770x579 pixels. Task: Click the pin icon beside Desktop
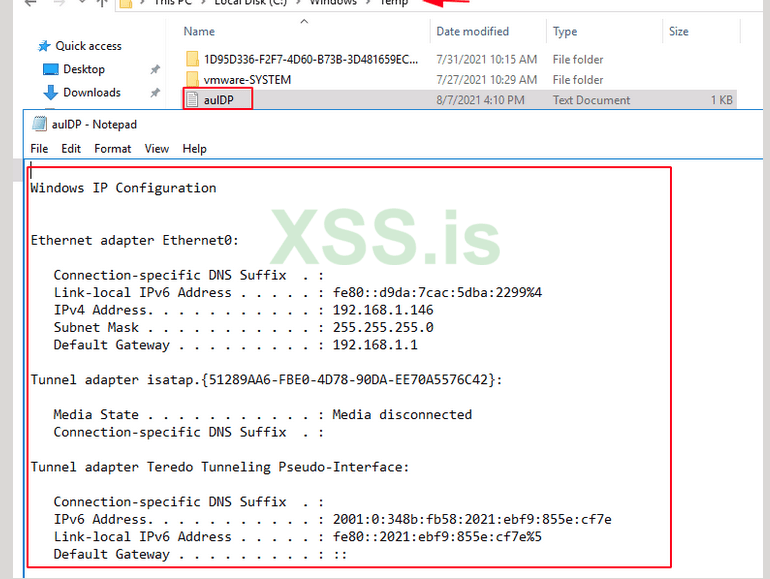(155, 69)
